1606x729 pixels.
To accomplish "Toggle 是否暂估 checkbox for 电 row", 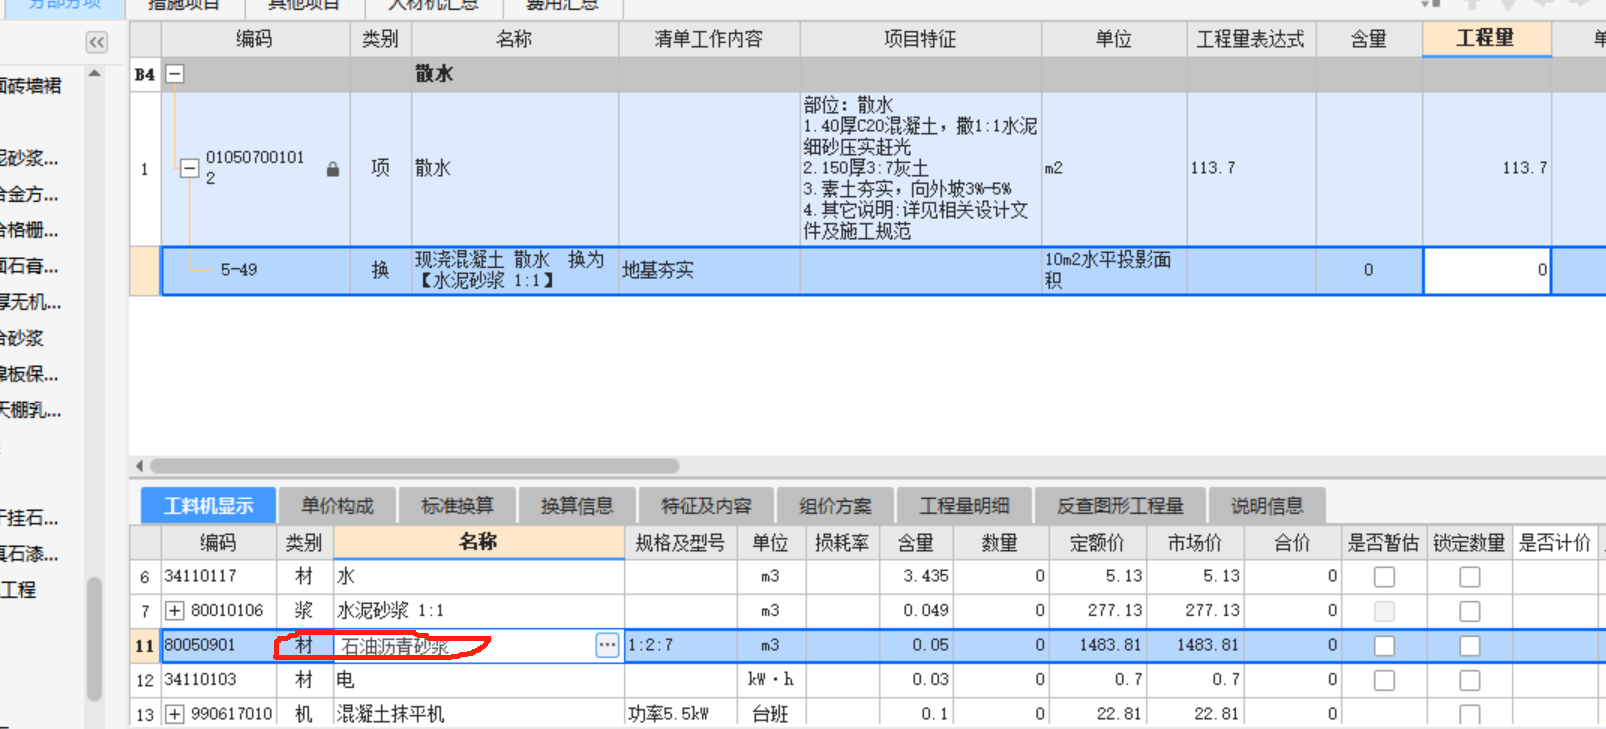I will pyautogui.click(x=1384, y=680).
